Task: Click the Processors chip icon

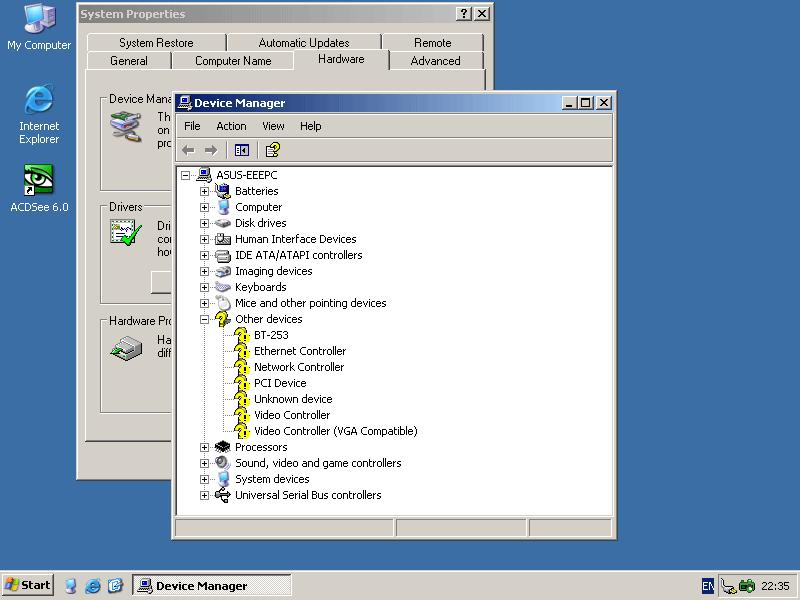Action: click(223, 447)
